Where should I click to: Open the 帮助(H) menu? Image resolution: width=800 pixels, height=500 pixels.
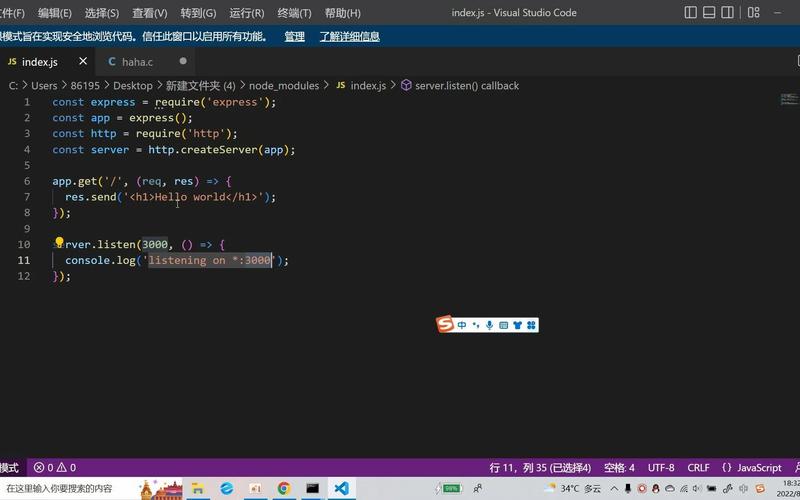342,13
